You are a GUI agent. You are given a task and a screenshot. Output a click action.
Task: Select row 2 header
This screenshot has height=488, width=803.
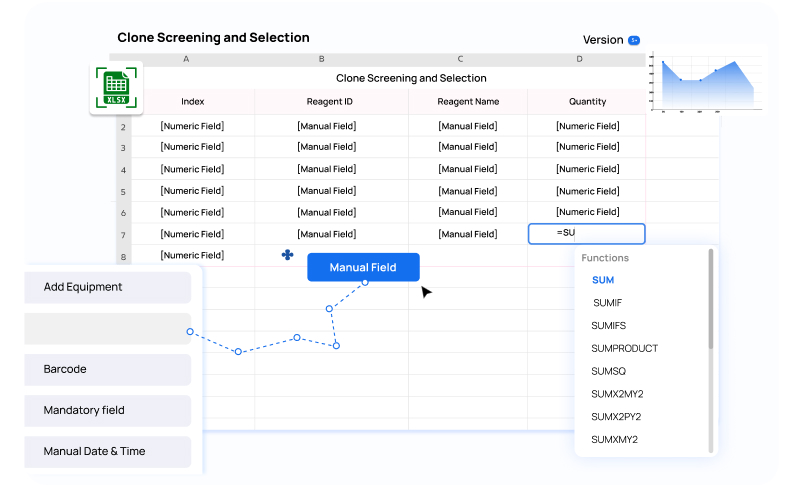point(123,126)
